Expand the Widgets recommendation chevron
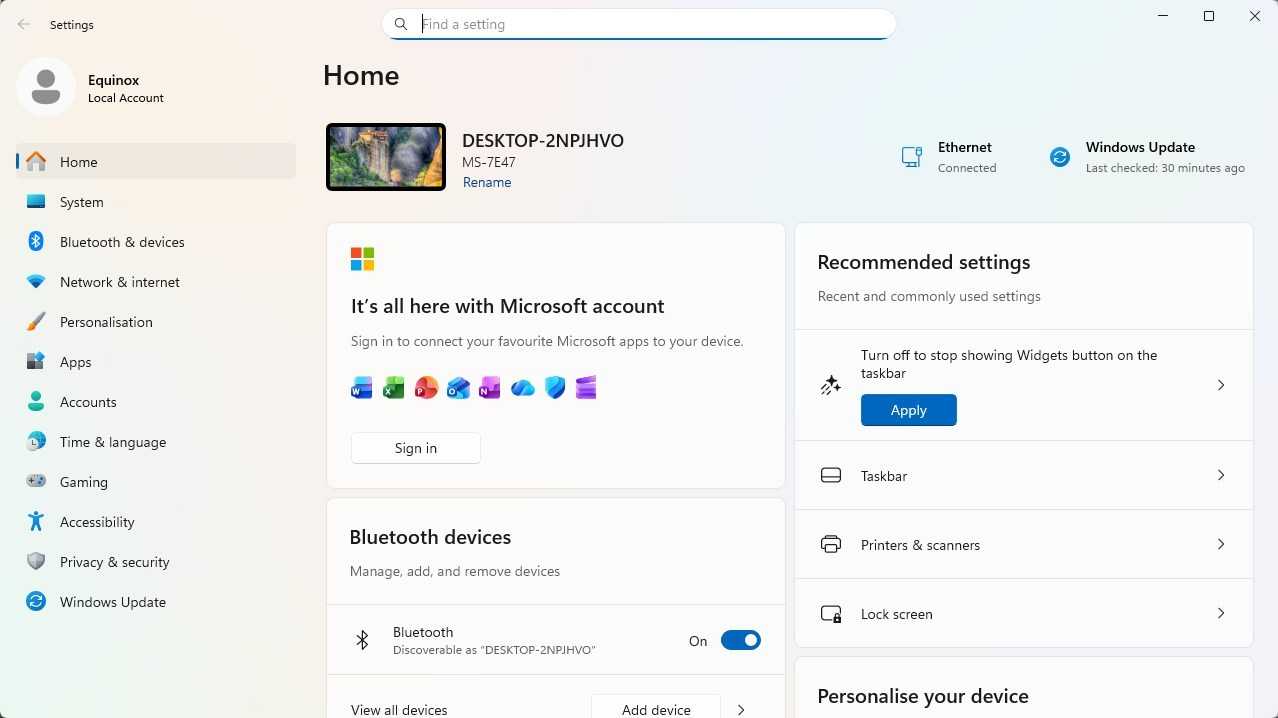Image resolution: width=1278 pixels, height=718 pixels. pos(1220,385)
